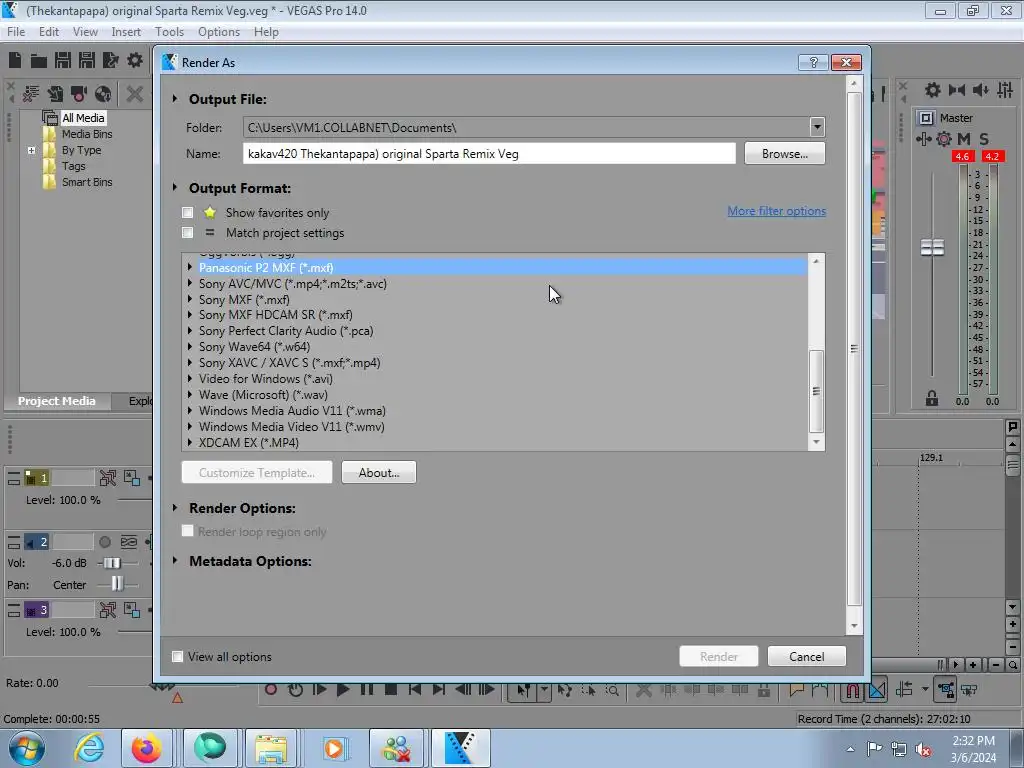The height and width of the screenshot is (768, 1024).
Task: Expand Windows Media Video V11 templates
Action: coord(189,426)
